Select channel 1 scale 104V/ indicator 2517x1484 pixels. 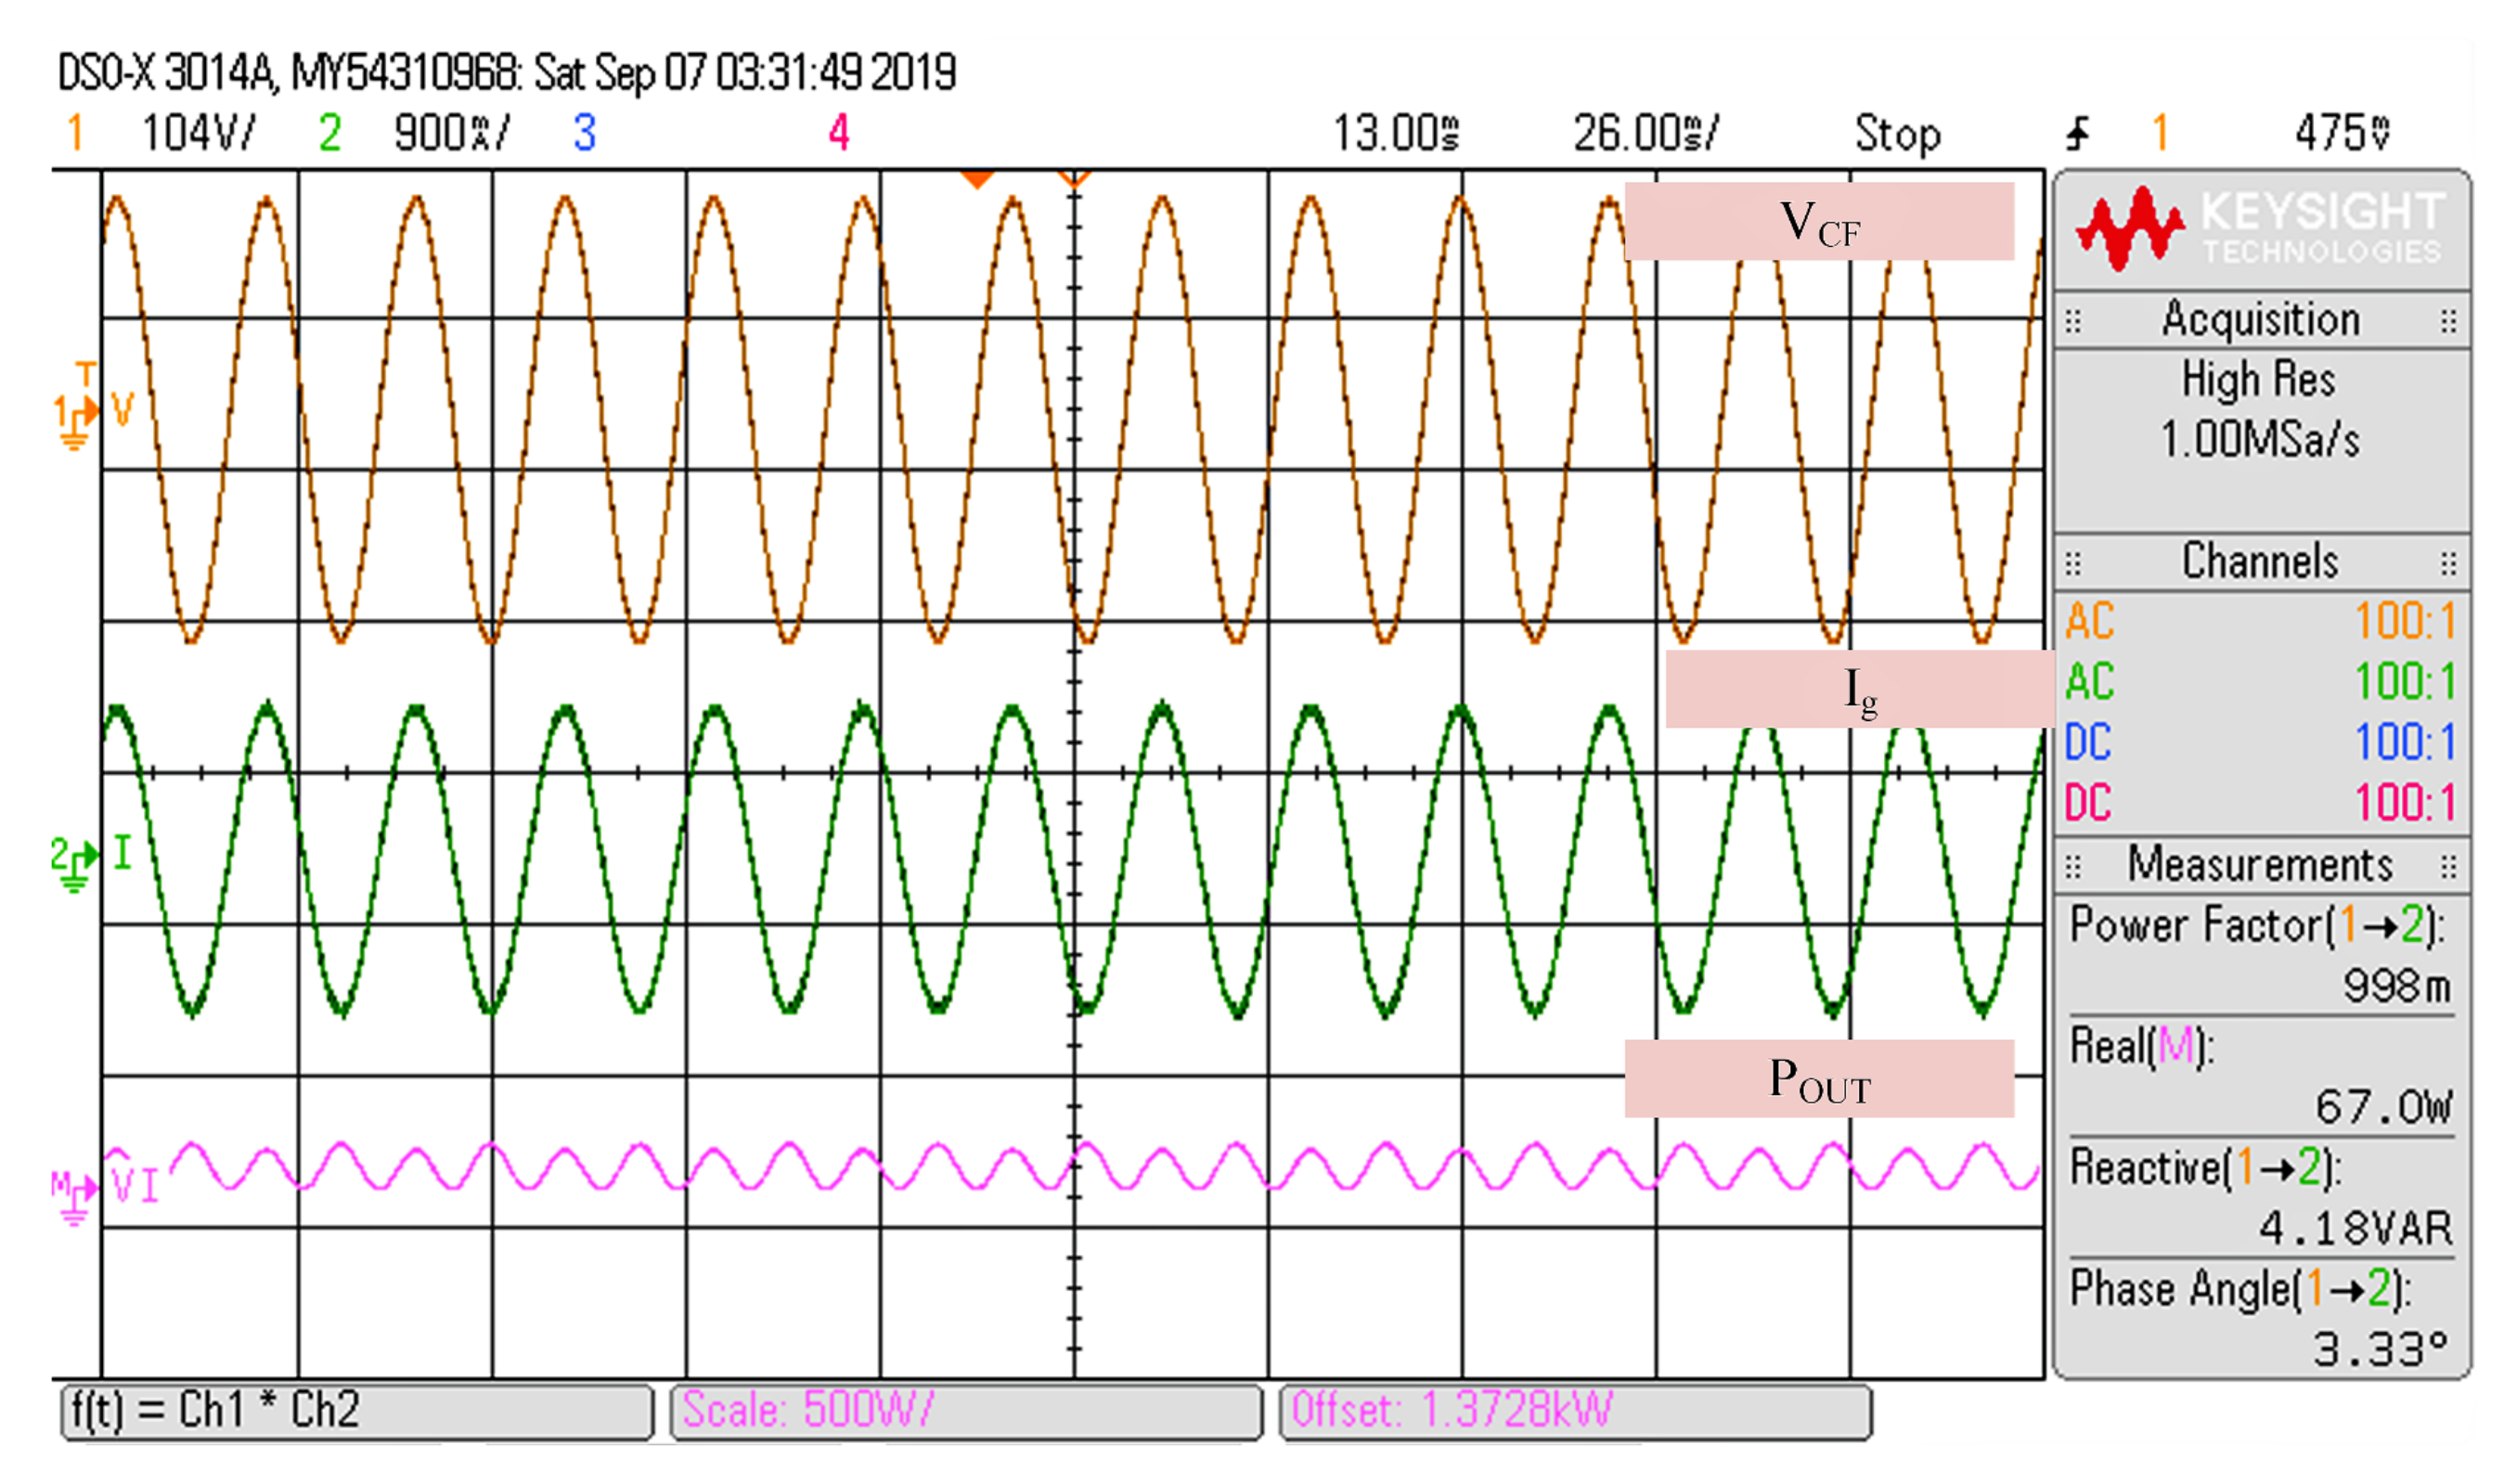[x=198, y=133]
